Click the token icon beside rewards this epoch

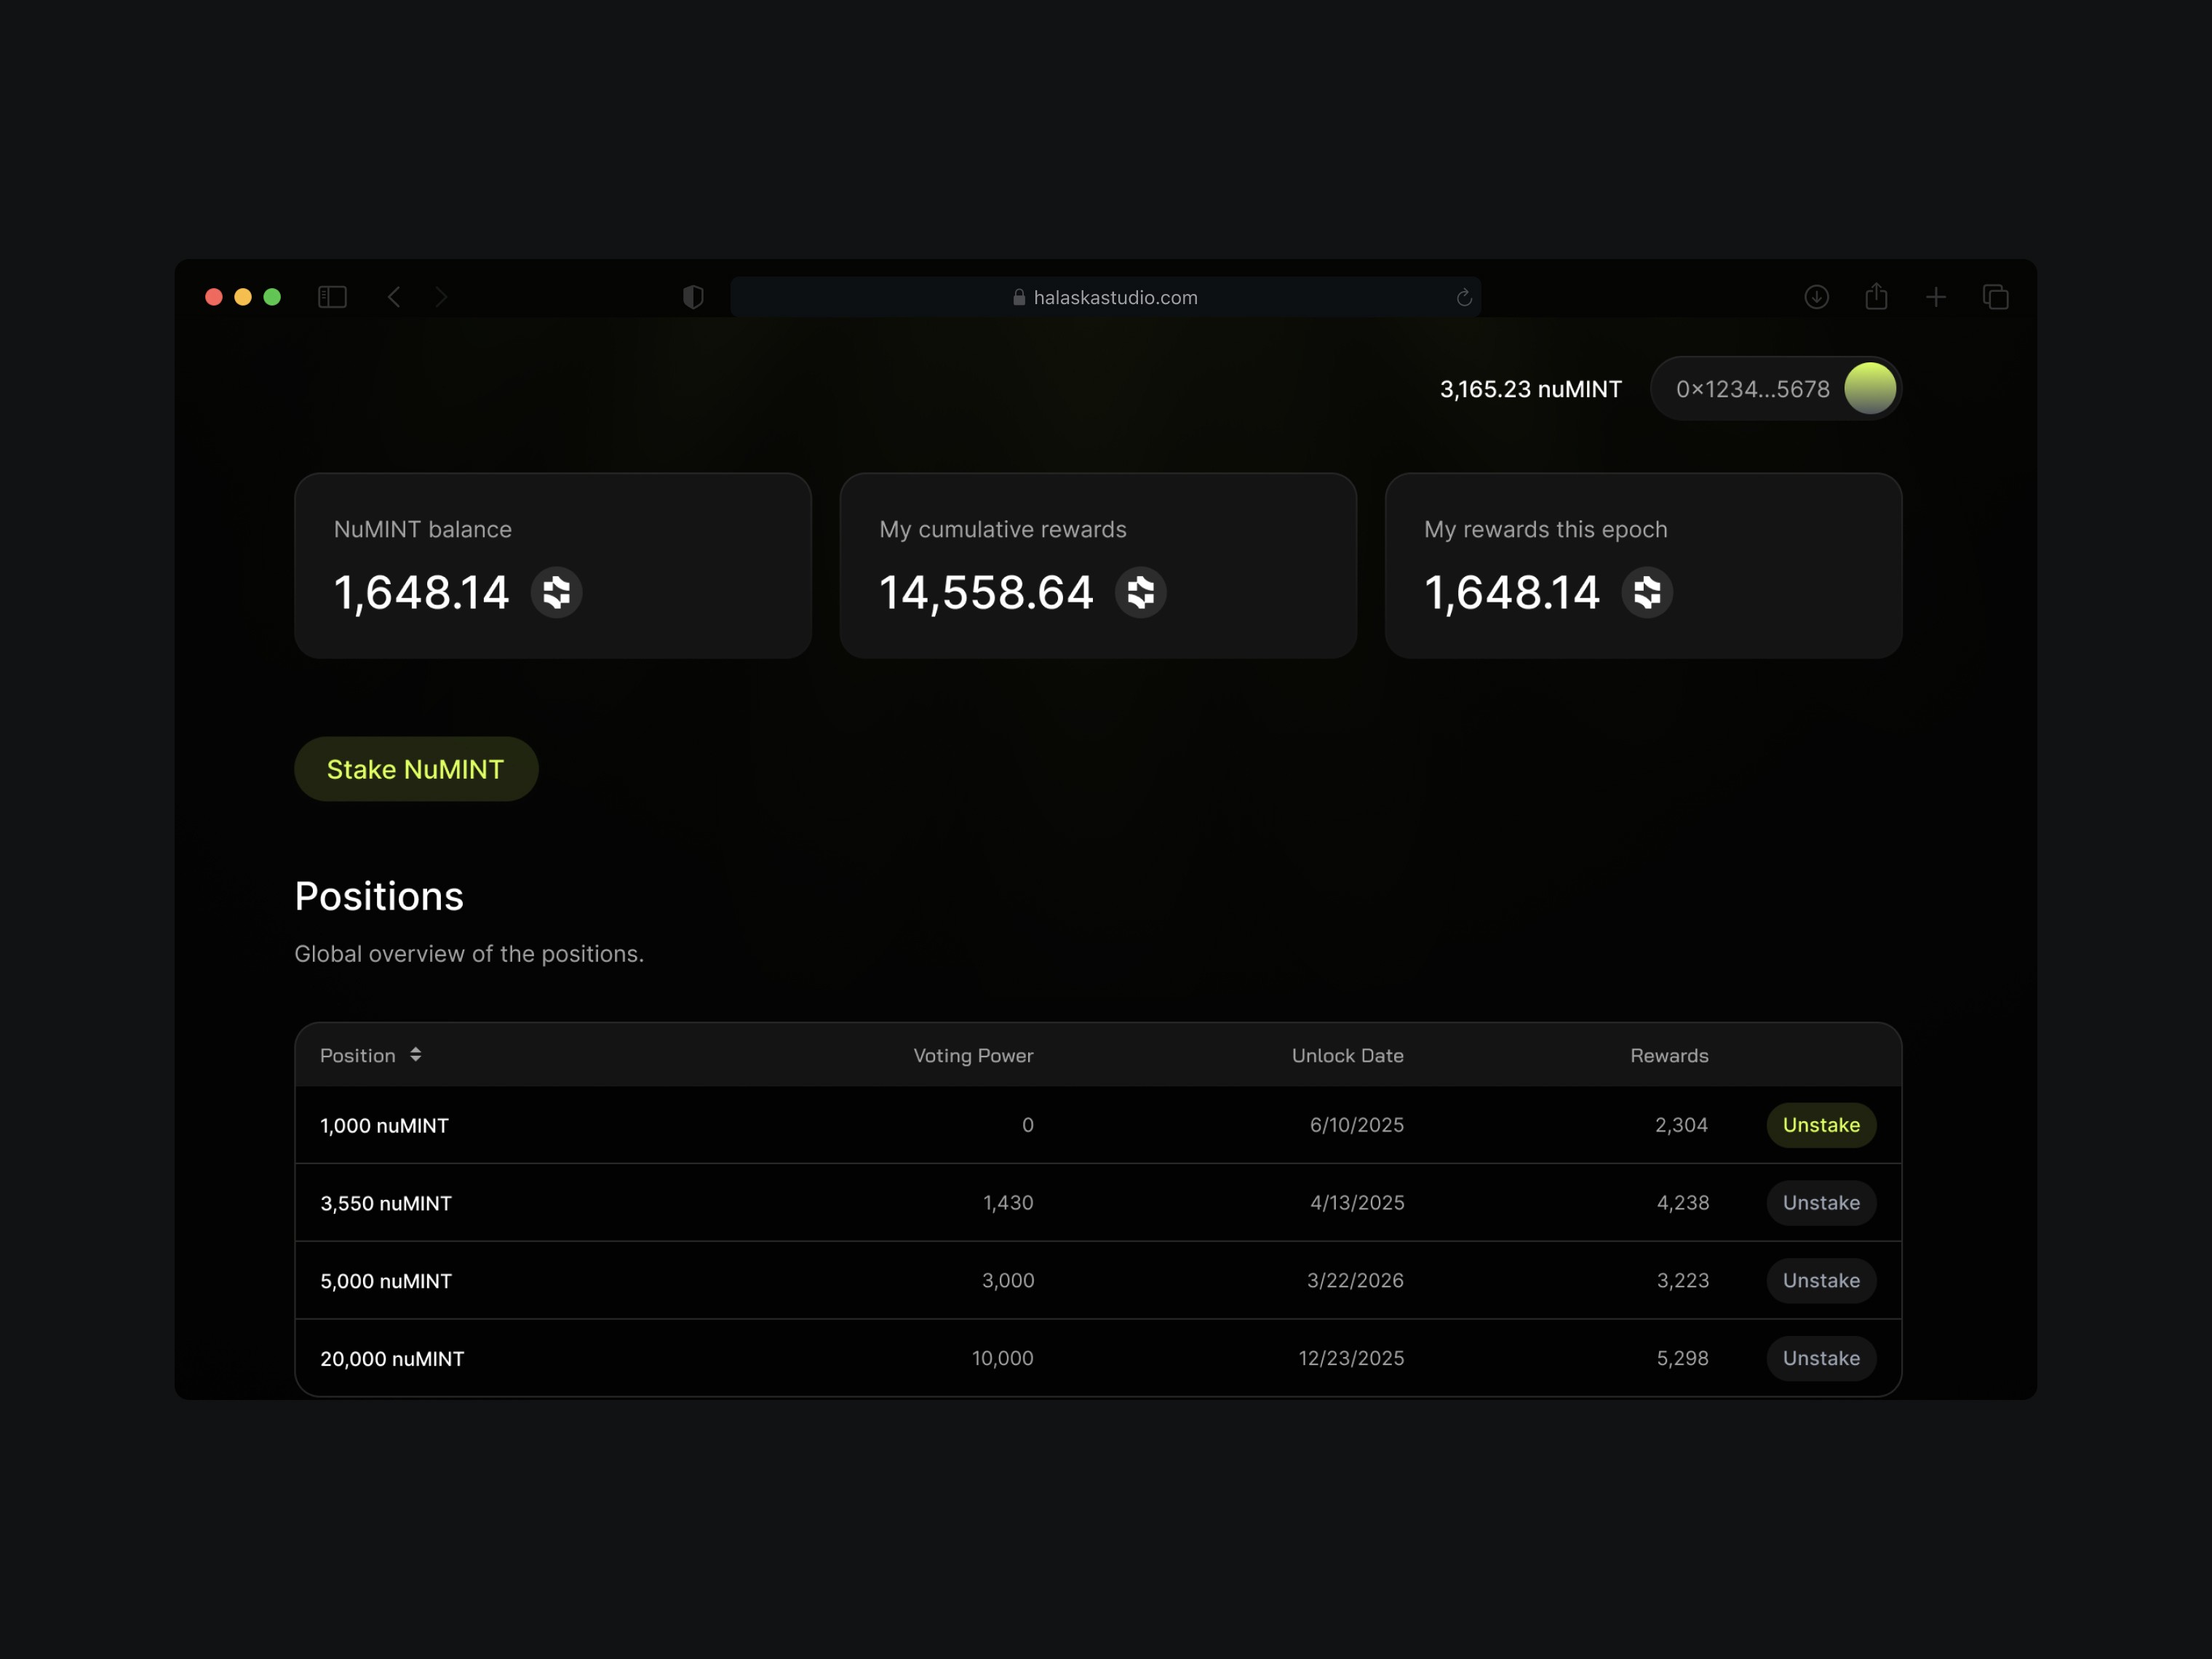click(1646, 592)
